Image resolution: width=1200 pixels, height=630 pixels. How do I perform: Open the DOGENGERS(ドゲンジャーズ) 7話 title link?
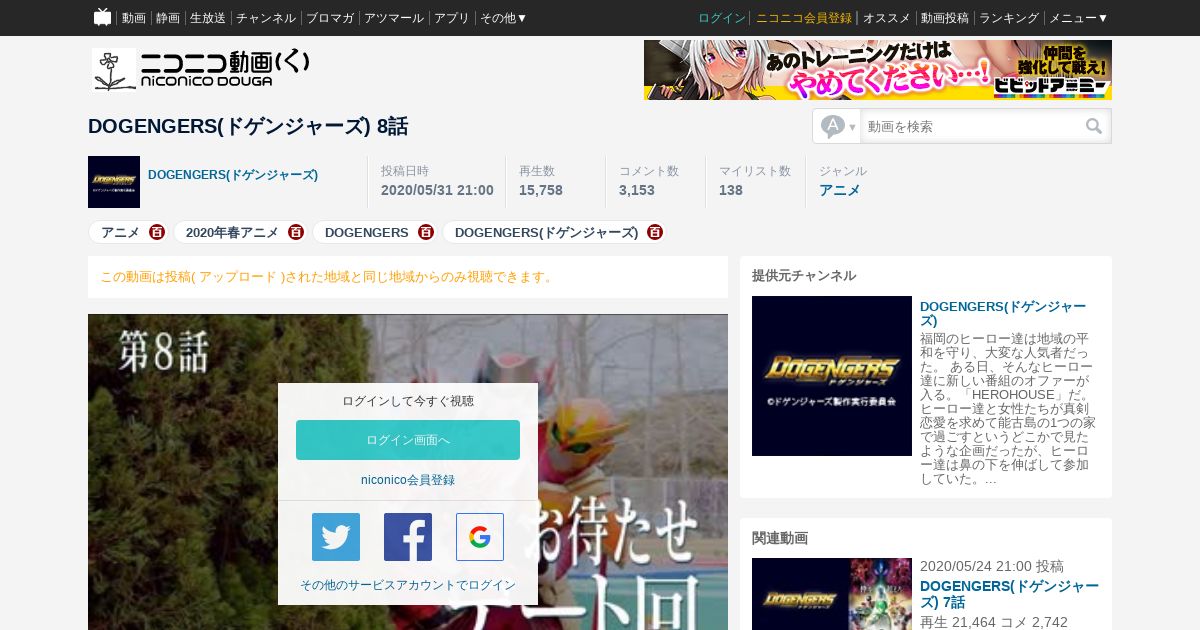pos(1009,594)
